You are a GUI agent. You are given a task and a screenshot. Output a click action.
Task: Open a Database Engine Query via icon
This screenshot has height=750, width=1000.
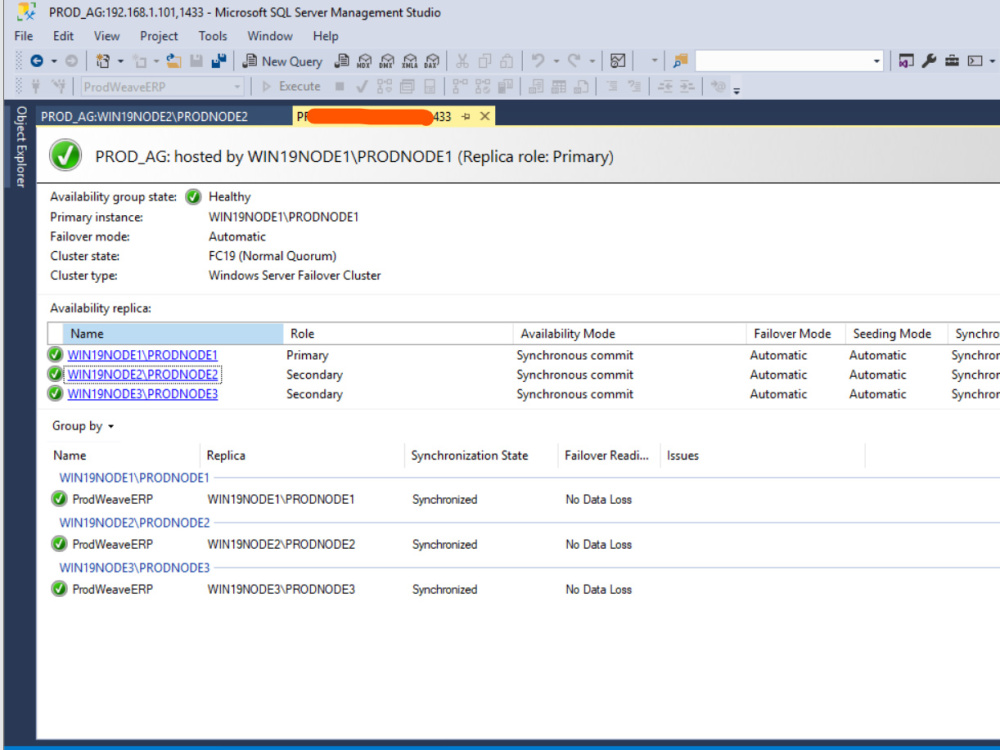click(x=342, y=61)
